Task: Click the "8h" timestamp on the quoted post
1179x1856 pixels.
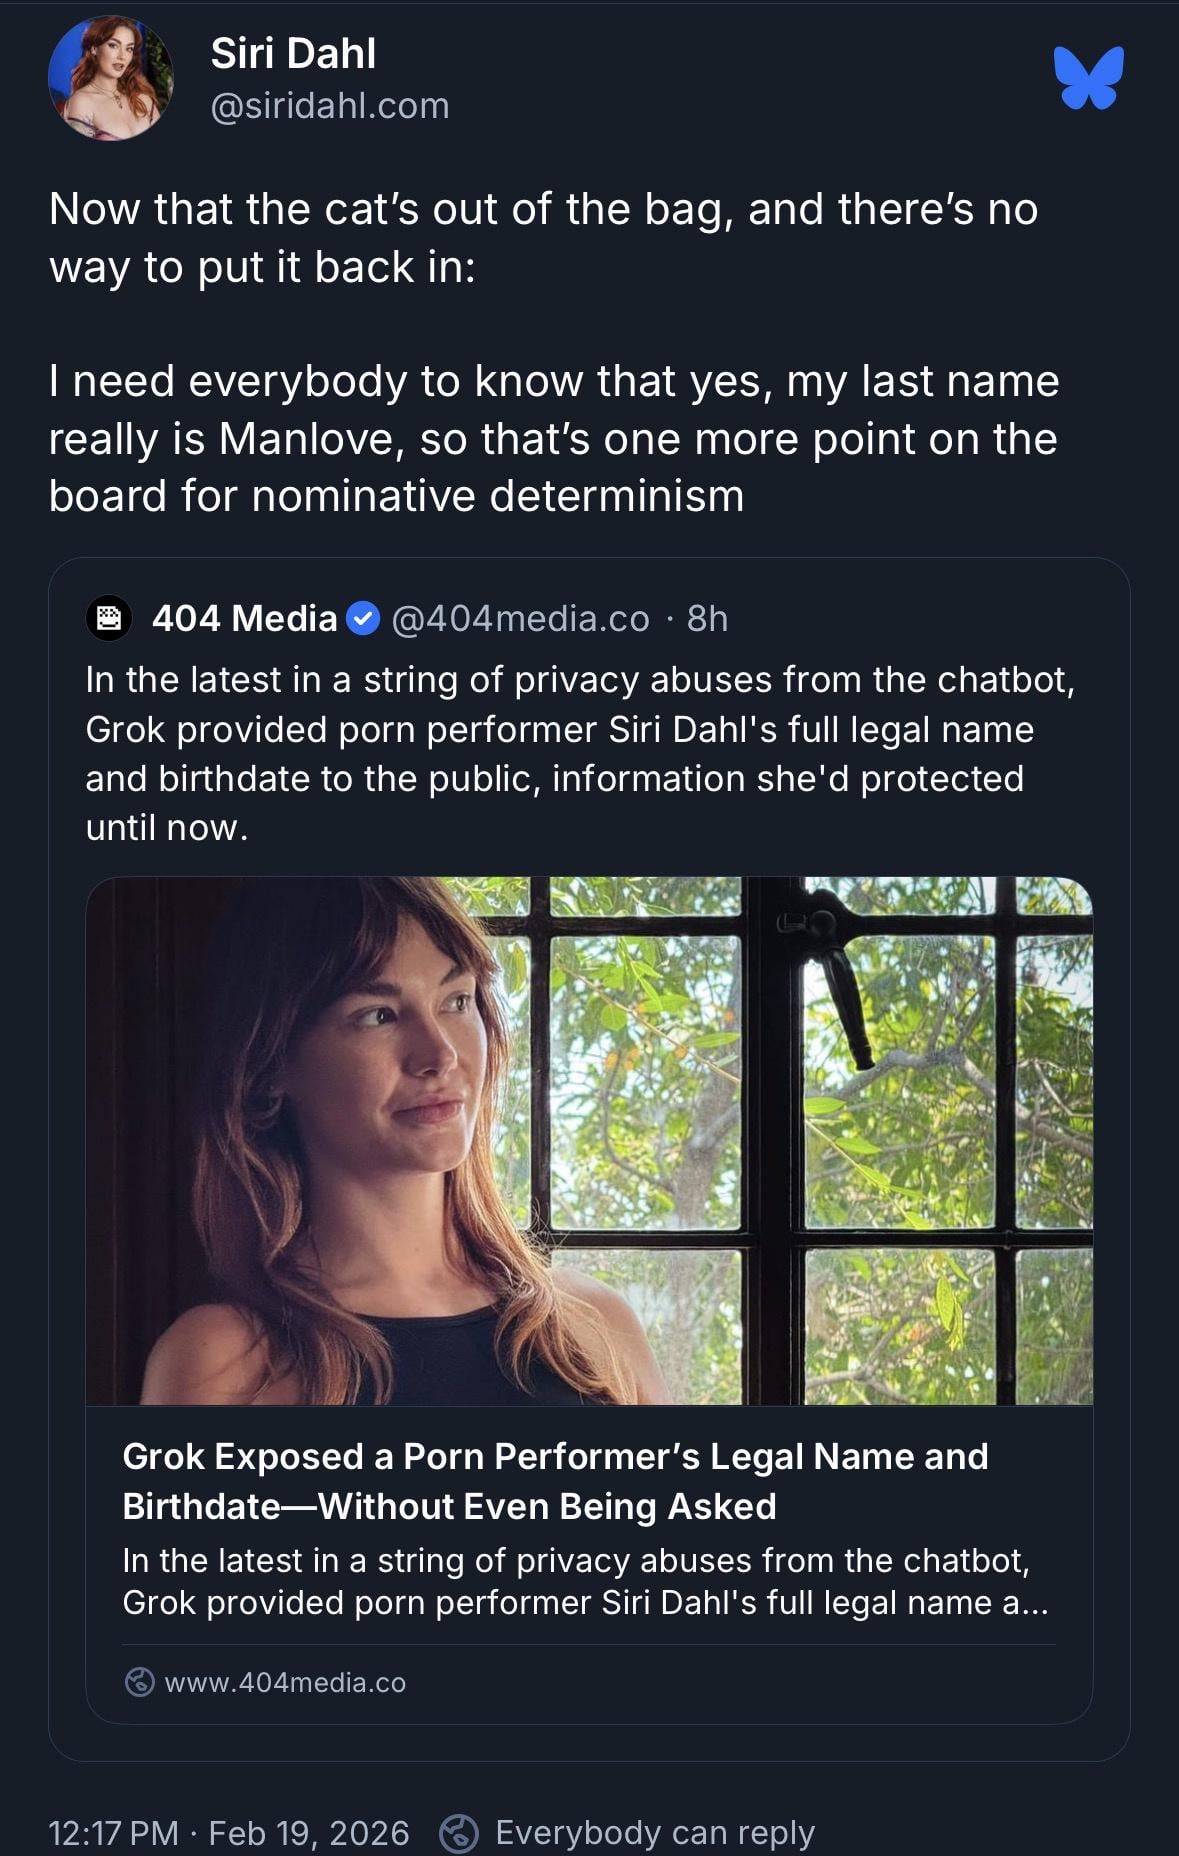Action: (x=707, y=619)
